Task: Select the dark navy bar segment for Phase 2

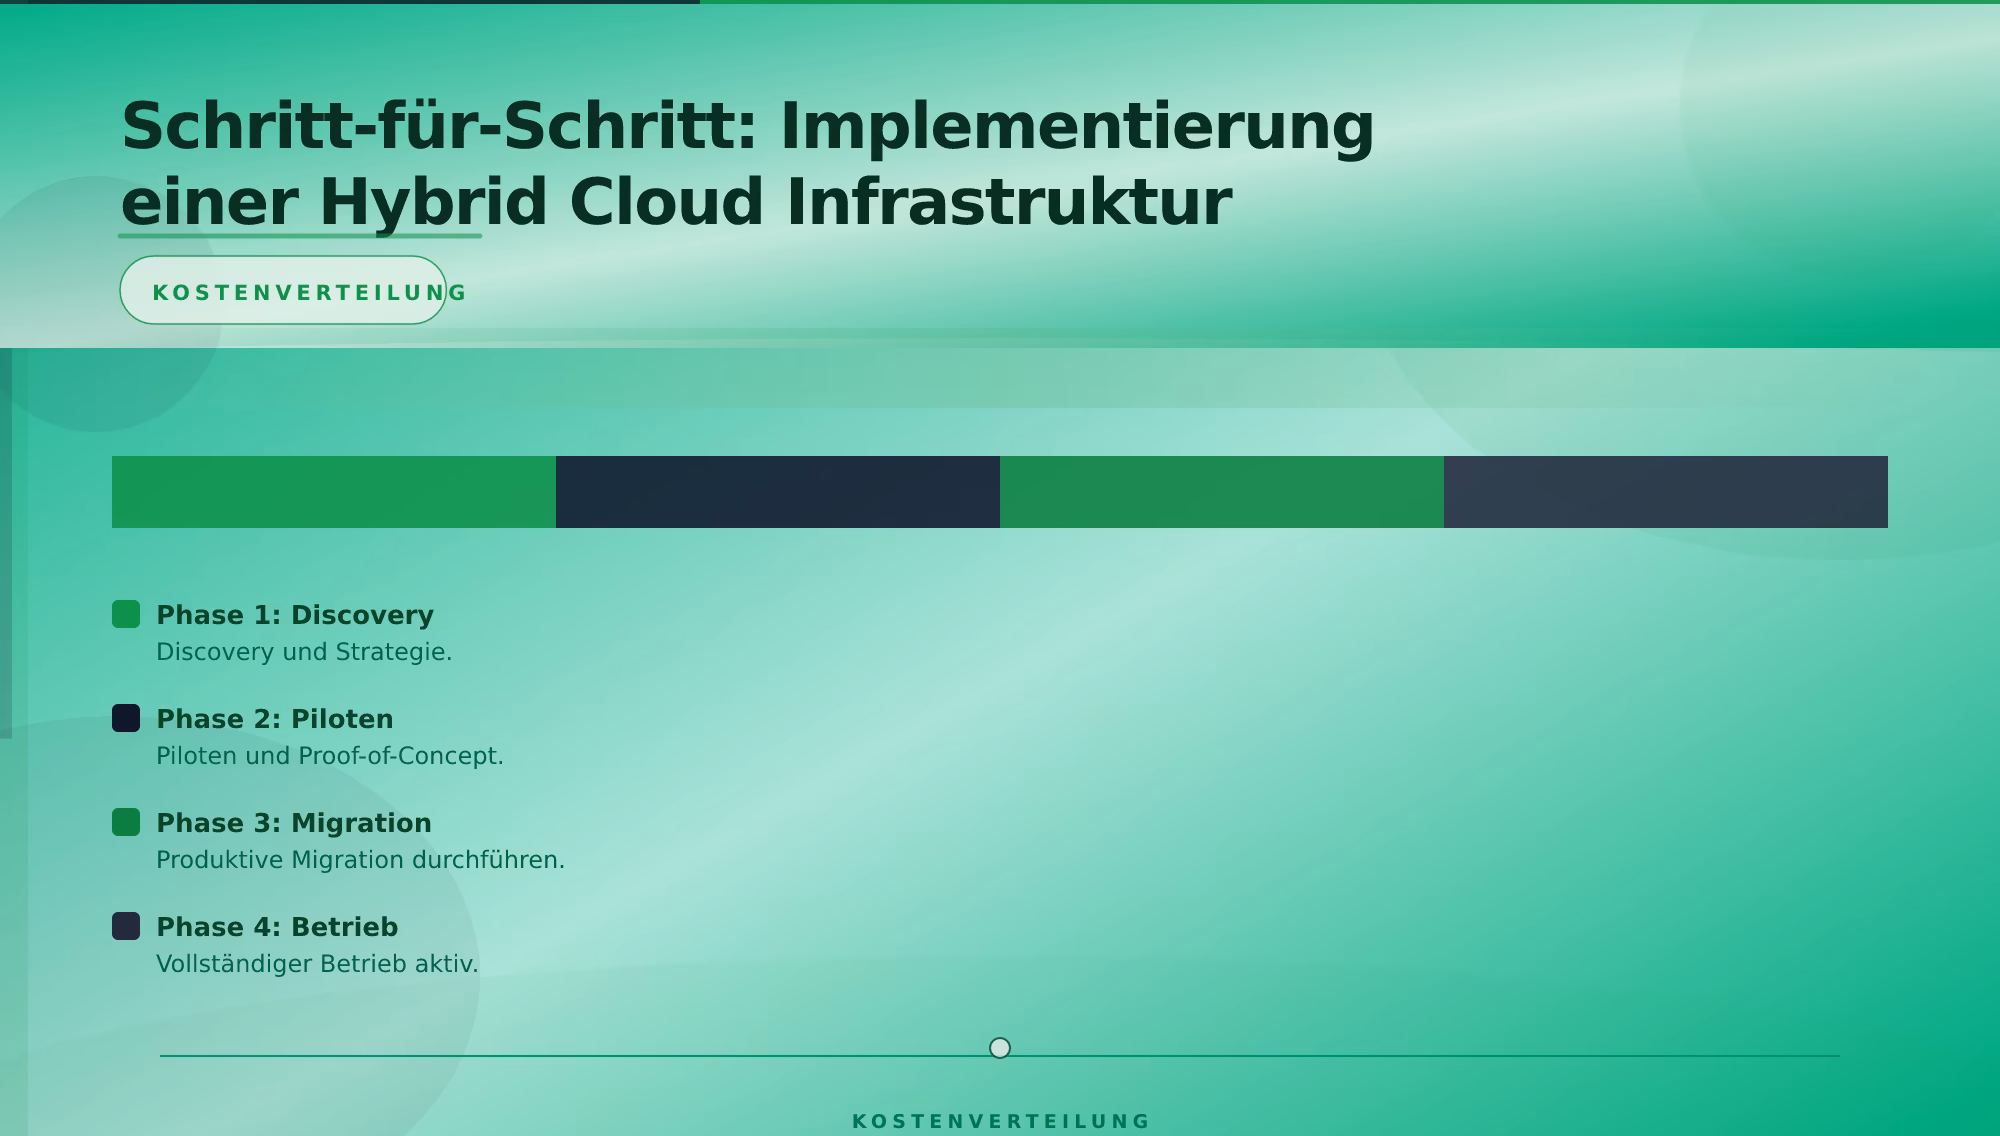Action: point(778,492)
